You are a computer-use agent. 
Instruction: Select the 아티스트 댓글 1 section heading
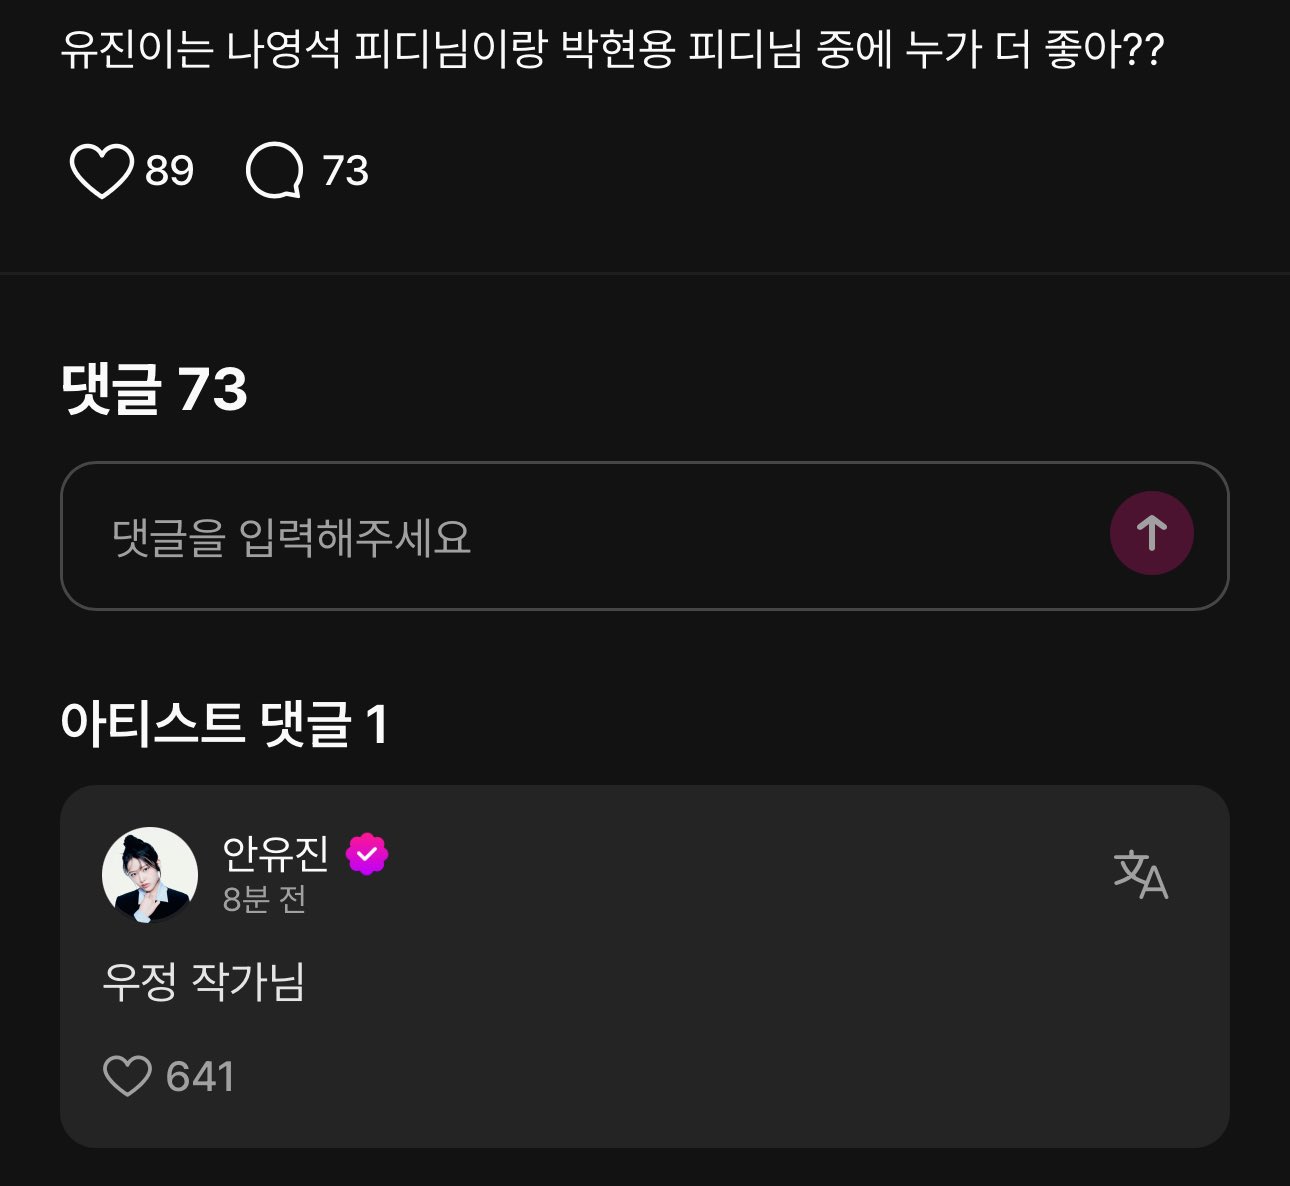click(x=224, y=724)
